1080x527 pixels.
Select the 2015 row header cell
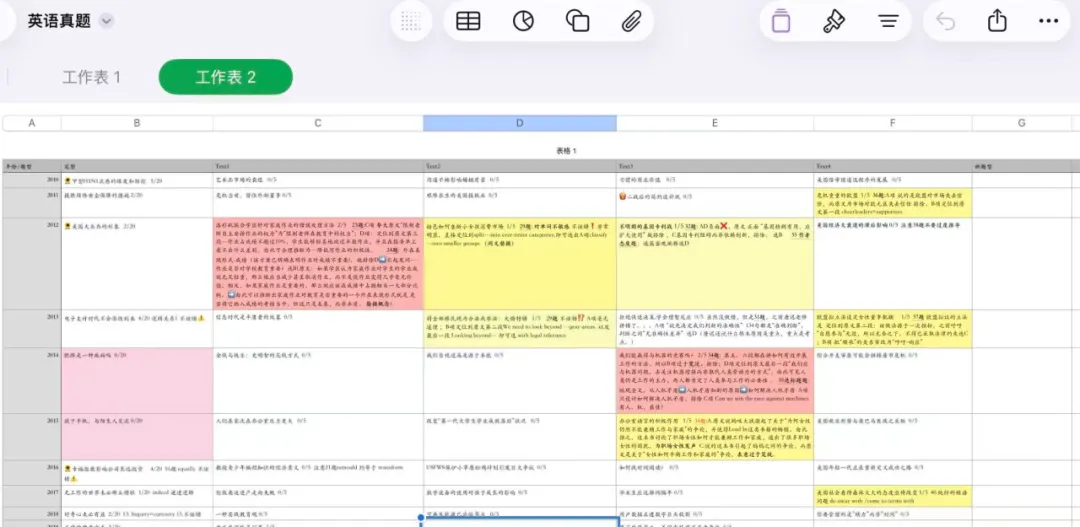pos(32,437)
